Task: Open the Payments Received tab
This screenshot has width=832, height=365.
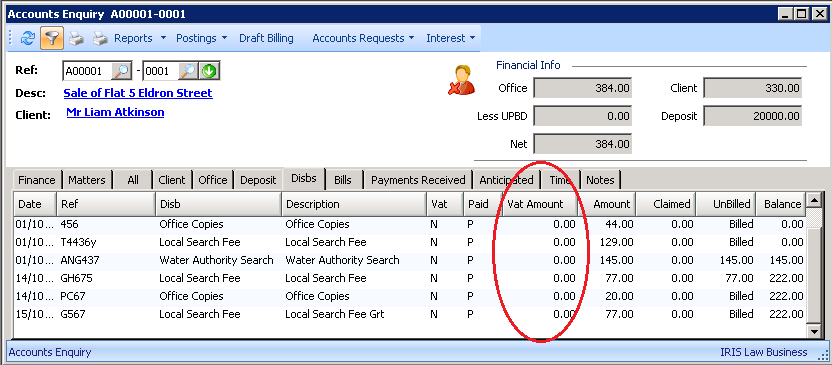Action: click(x=418, y=180)
